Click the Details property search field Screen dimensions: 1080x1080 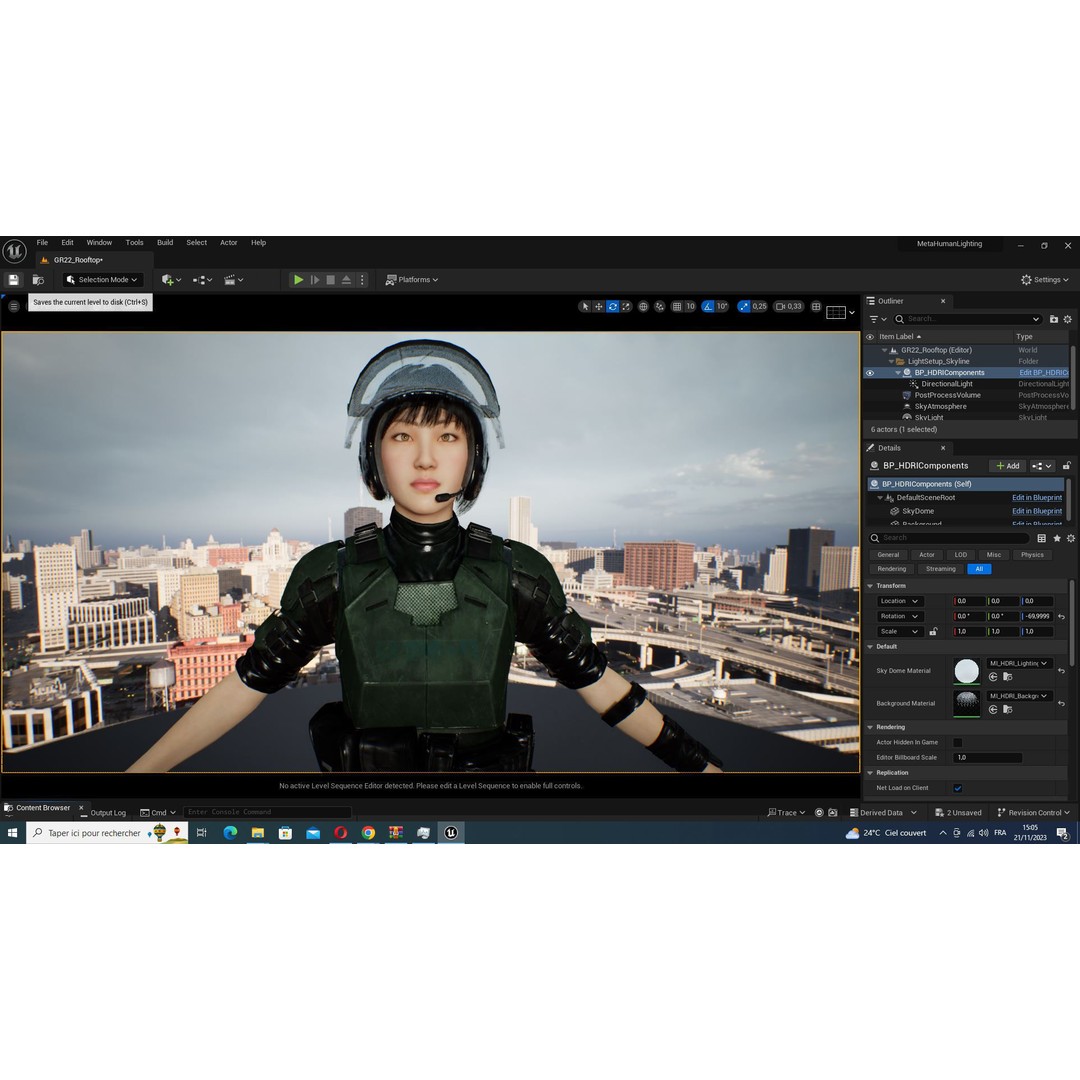click(x=949, y=538)
